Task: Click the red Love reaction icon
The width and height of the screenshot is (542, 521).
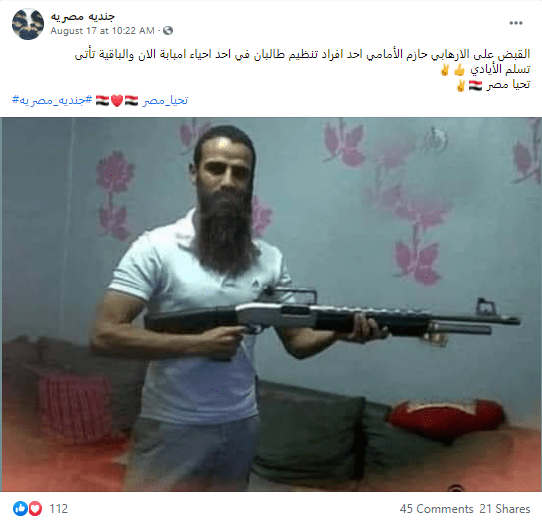Action: click(35, 509)
